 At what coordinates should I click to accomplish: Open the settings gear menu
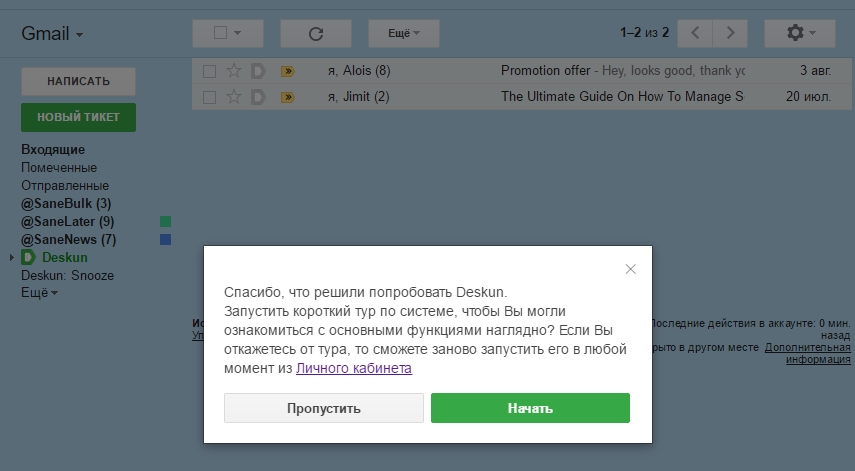[799, 33]
